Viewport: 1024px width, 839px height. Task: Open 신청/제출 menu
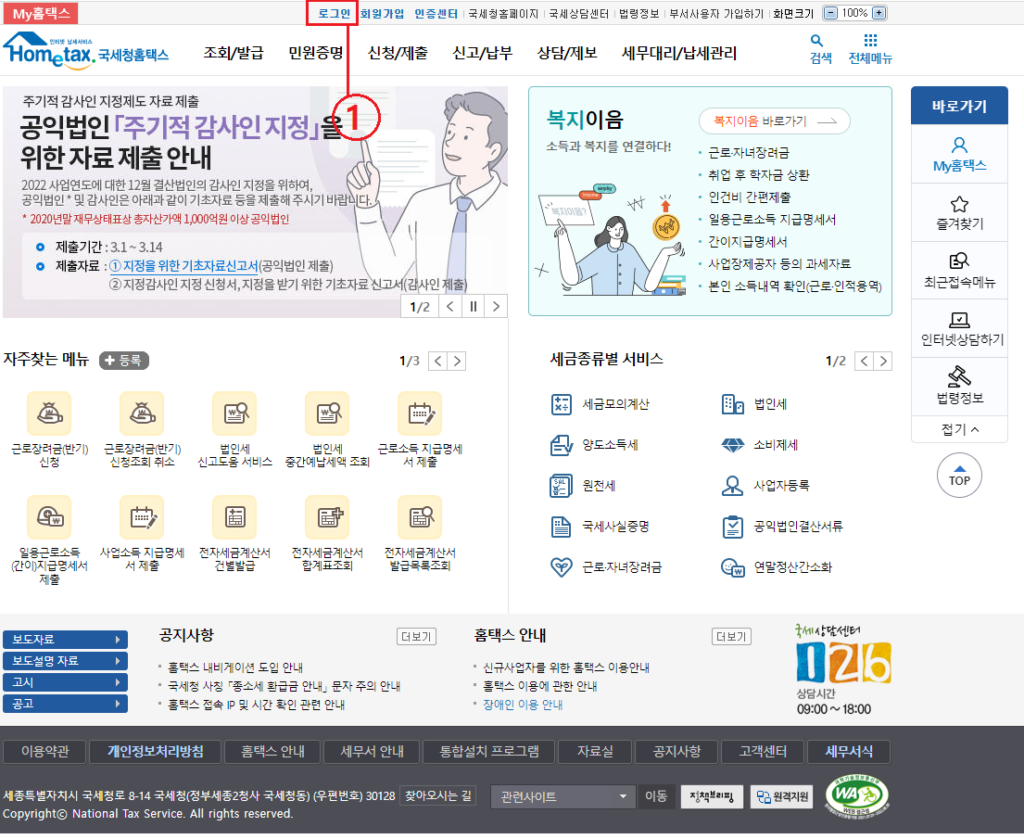coord(398,53)
